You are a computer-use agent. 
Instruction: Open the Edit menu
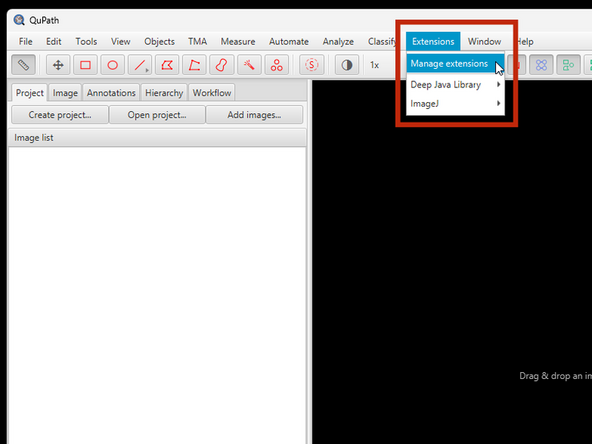click(54, 42)
